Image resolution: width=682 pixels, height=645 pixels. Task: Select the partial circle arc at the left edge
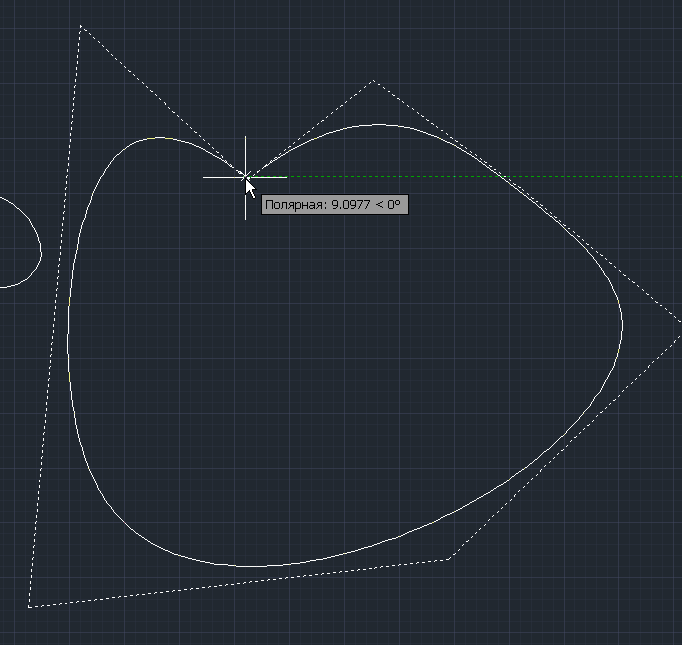tap(40, 250)
